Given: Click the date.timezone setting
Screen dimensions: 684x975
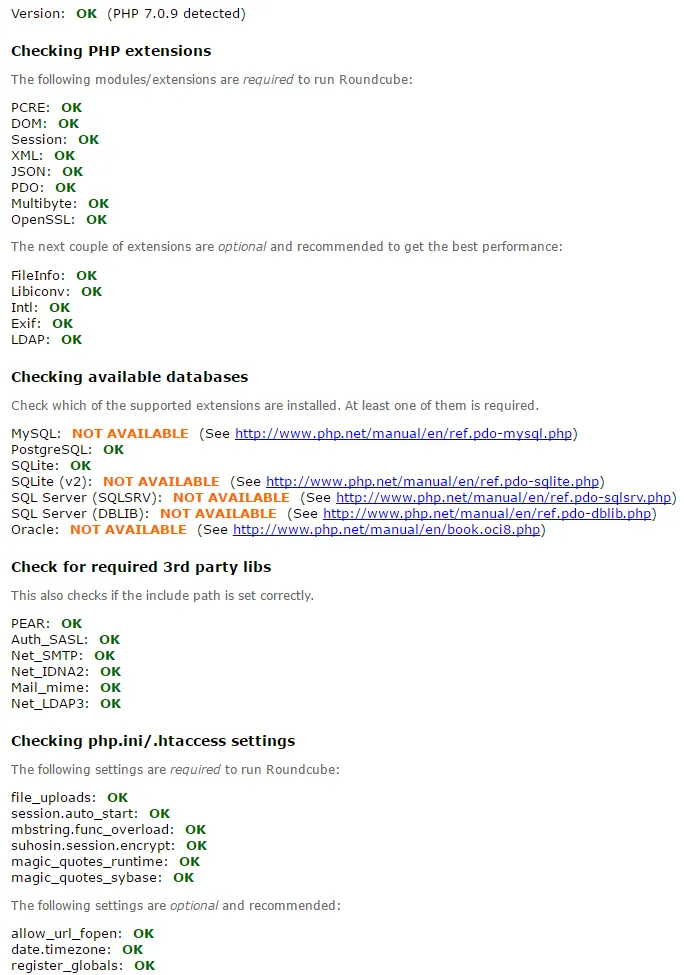Looking at the screenshot, I should pos(61,950).
